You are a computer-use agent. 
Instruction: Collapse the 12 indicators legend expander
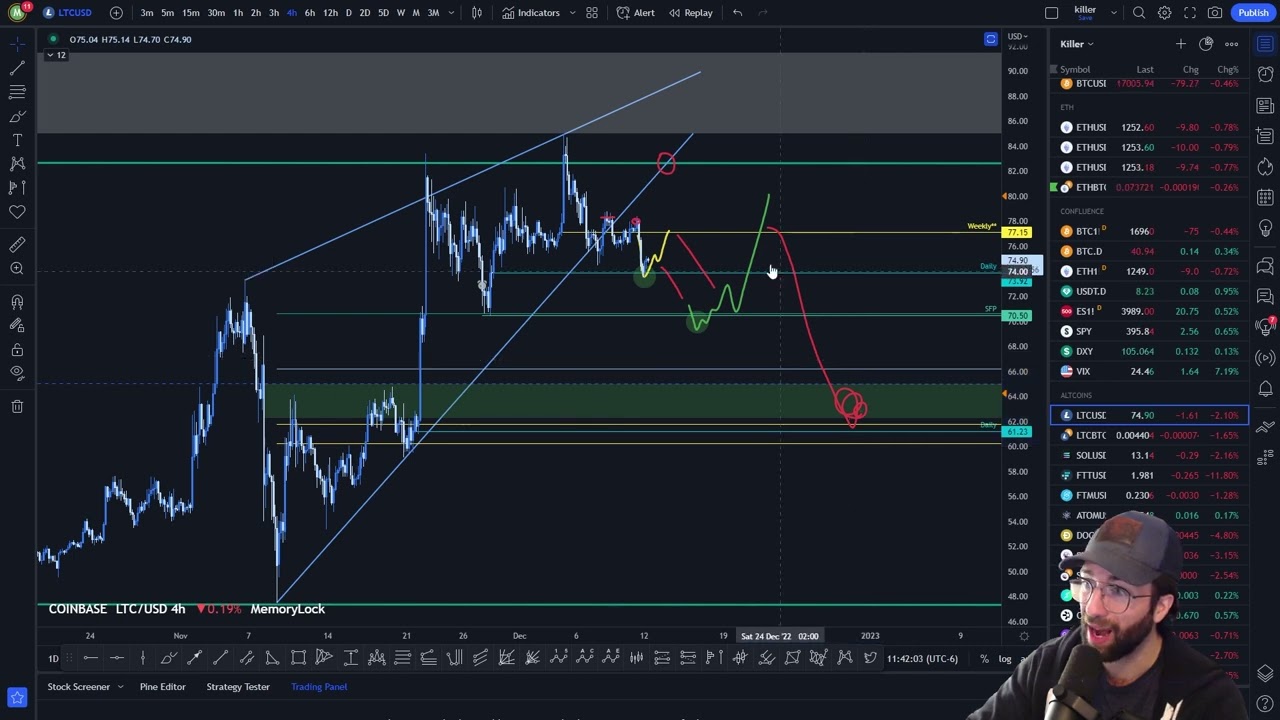tap(56, 55)
